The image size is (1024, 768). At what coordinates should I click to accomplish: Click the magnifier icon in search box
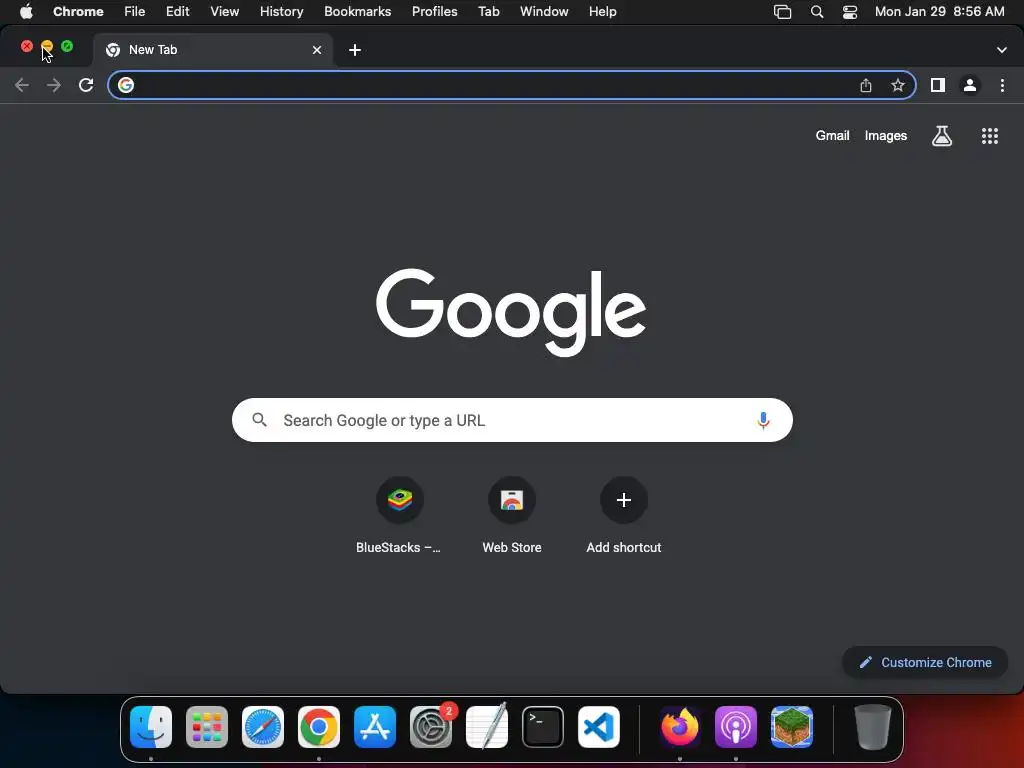259,420
